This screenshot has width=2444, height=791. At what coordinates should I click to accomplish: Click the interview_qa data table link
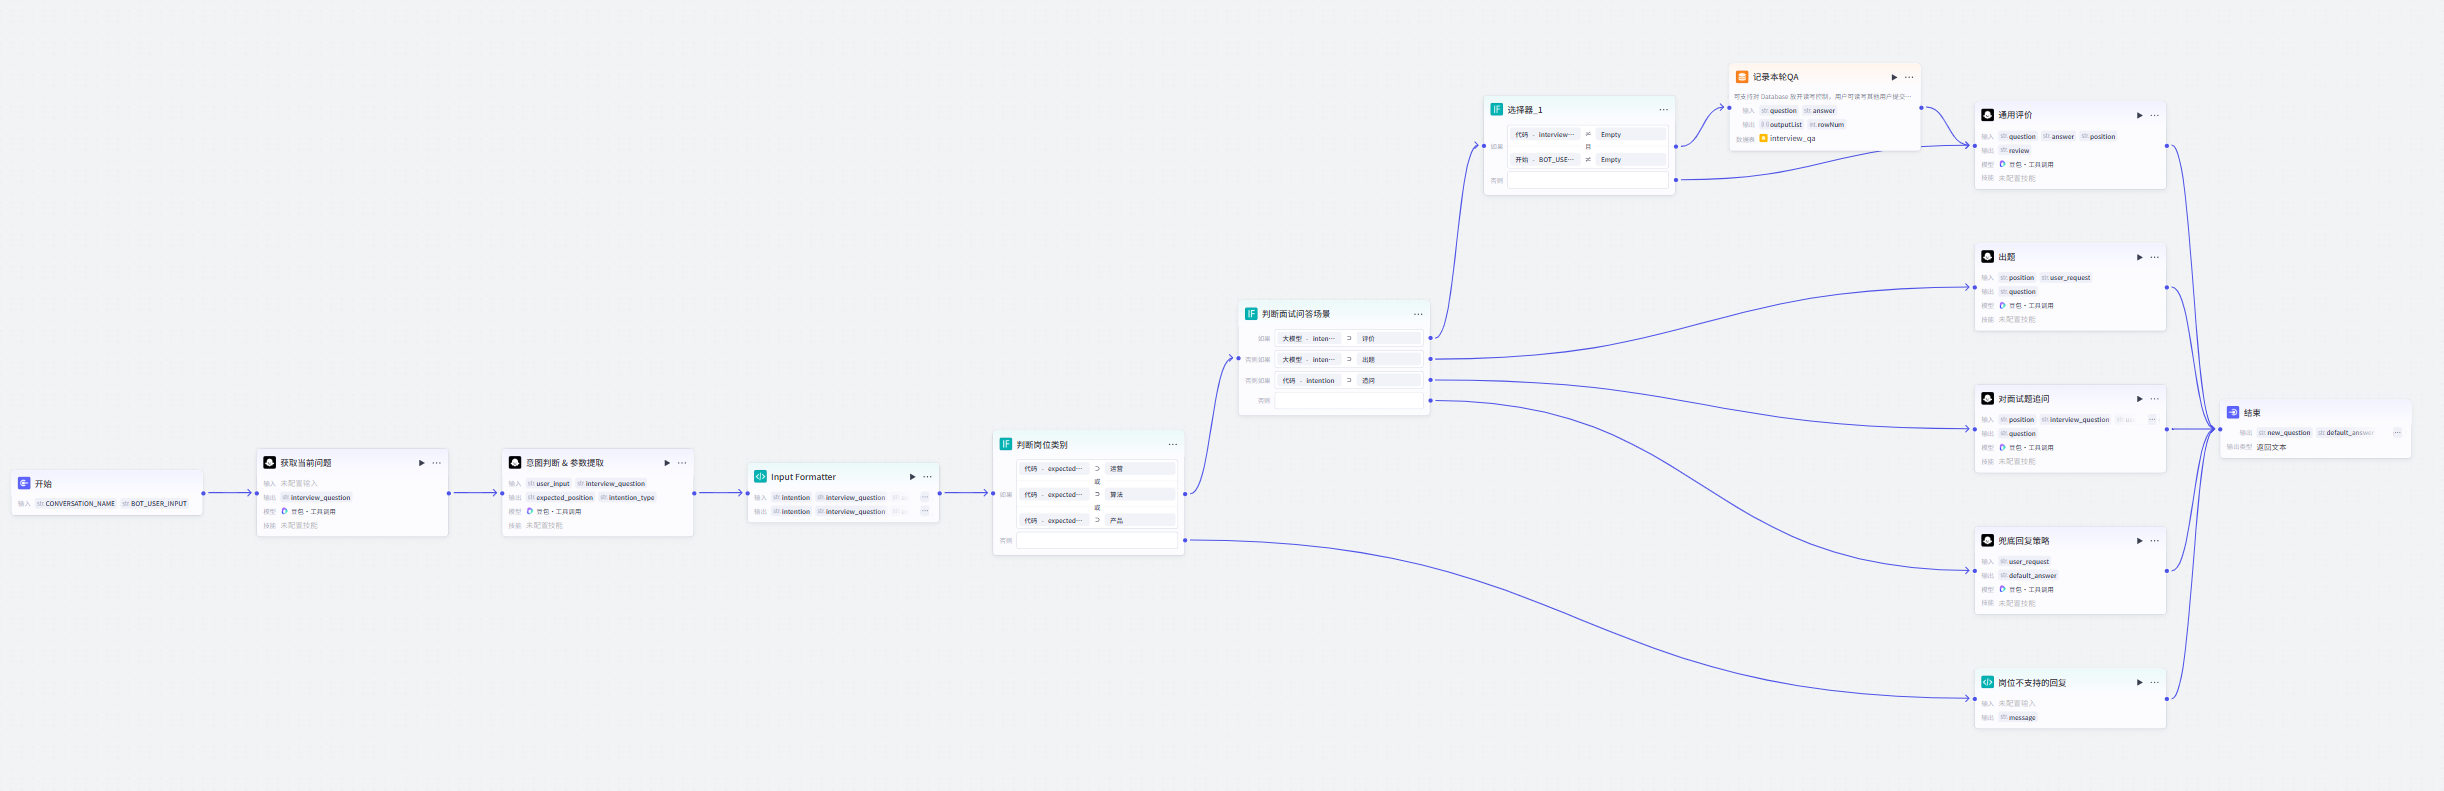click(x=1792, y=139)
